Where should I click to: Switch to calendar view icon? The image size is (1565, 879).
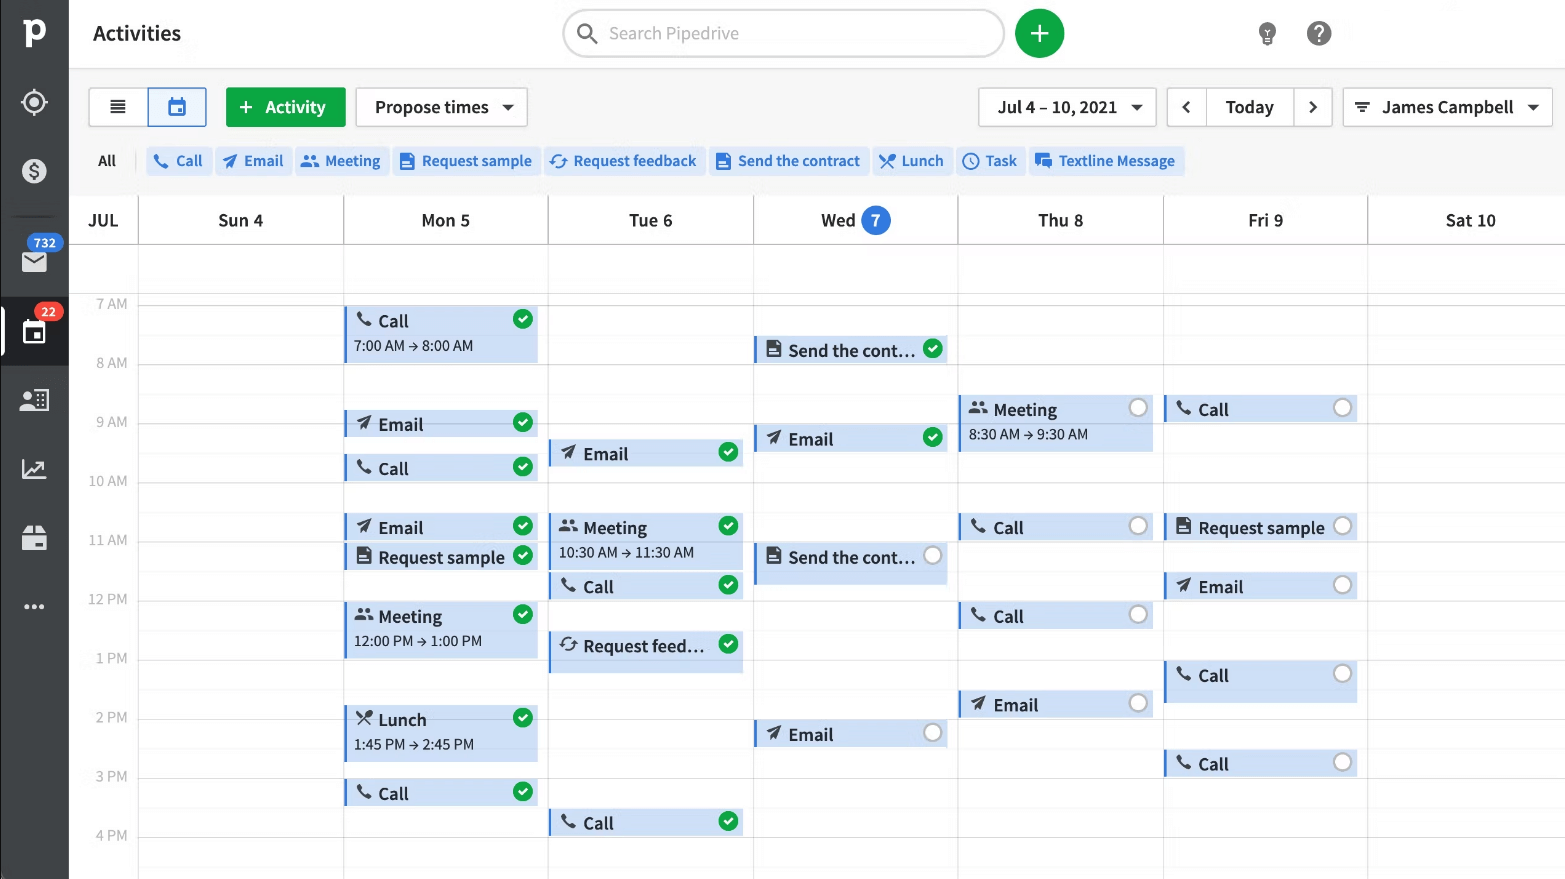[x=177, y=107]
